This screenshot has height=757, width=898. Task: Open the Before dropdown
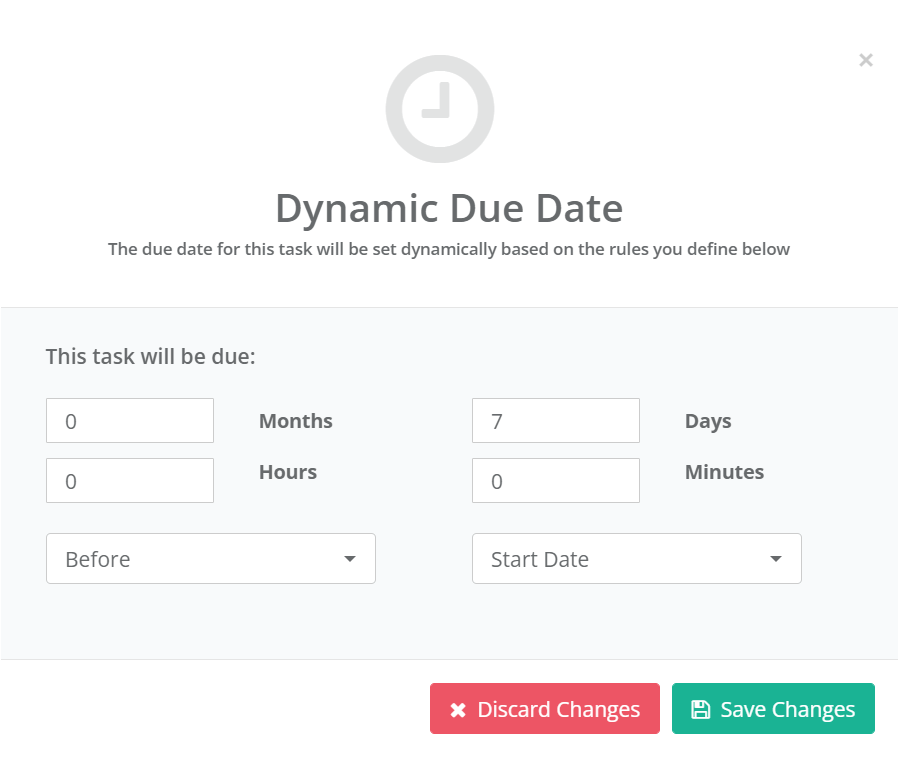pos(211,558)
